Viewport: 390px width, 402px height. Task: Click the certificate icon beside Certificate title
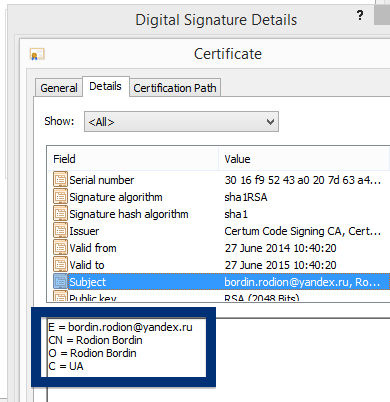click(x=37, y=54)
